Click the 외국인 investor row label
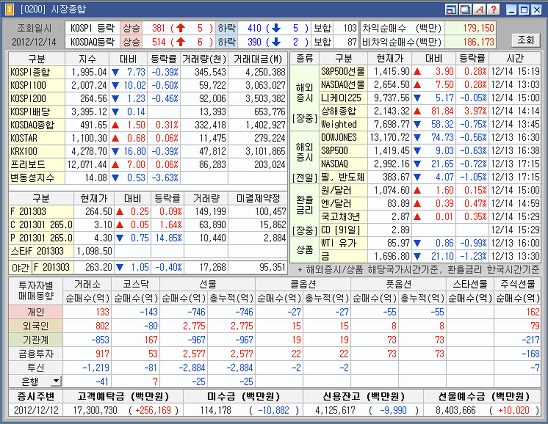Viewport: 548px width, 424px height. 36,326
